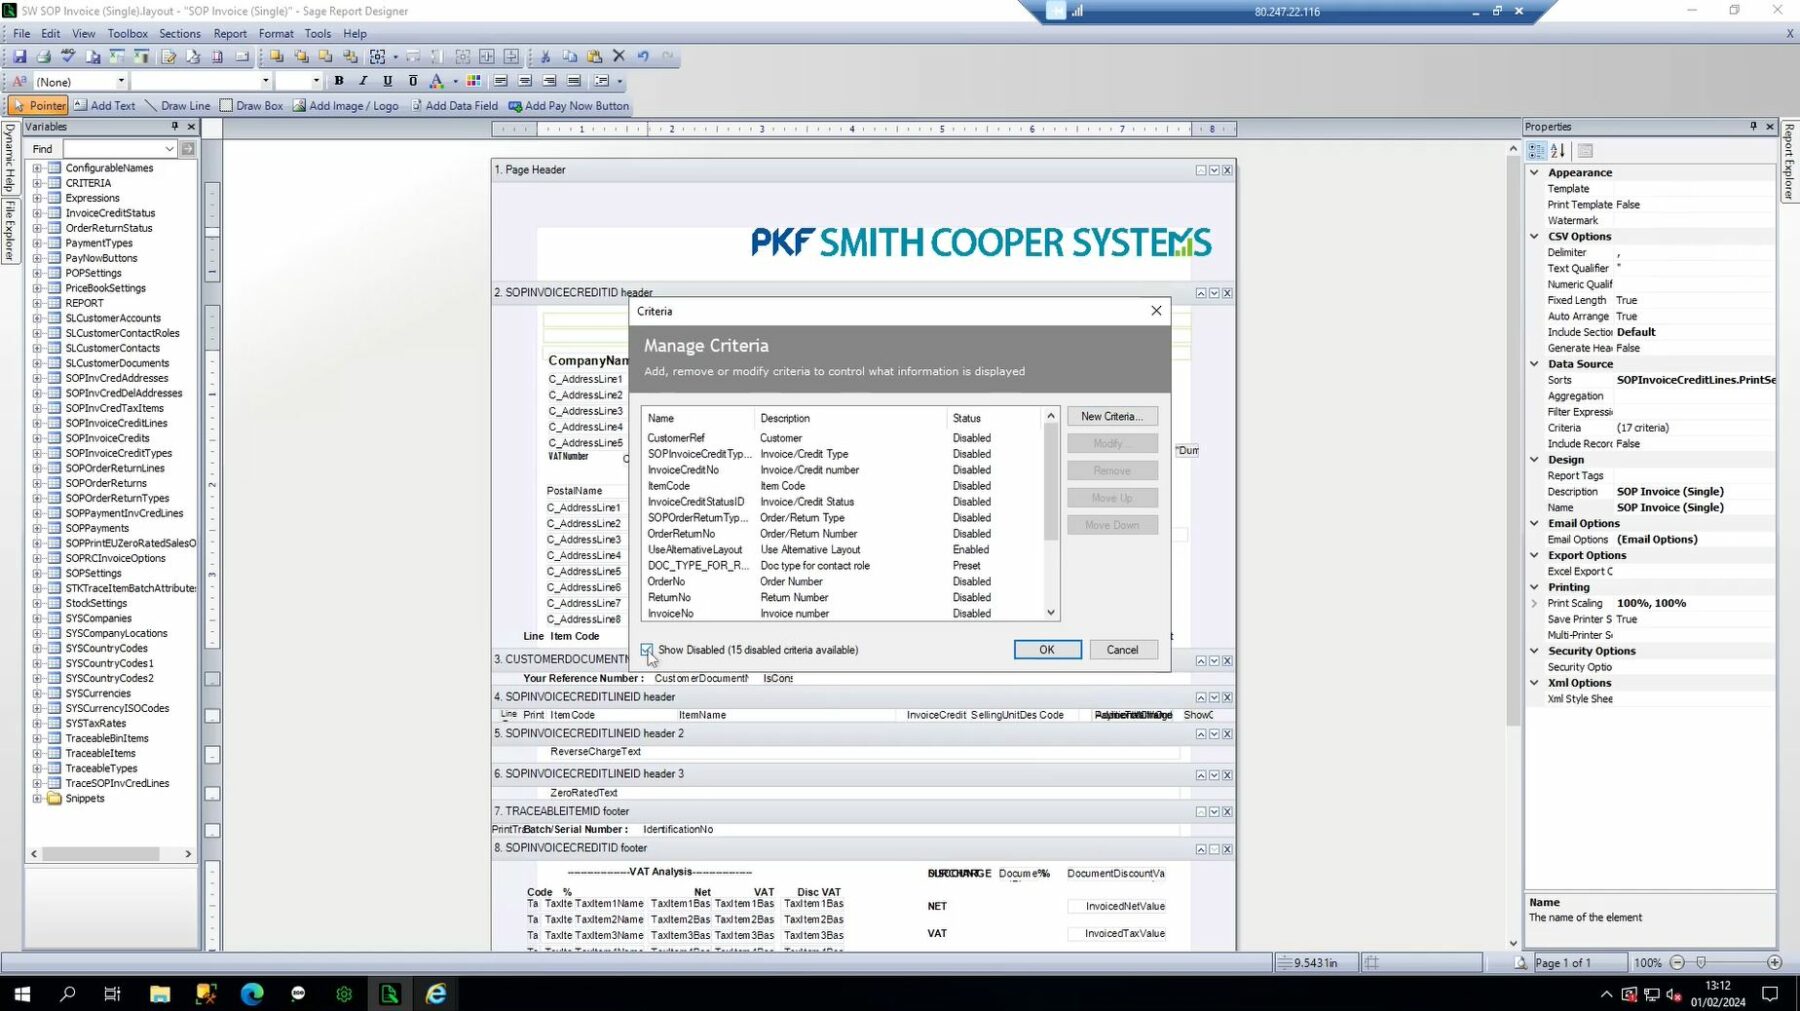The width and height of the screenshot is (1800, 1011).
Task: Select the Add Pay Now Button tool
Action: pyautogui.click(x=568, y=105)
